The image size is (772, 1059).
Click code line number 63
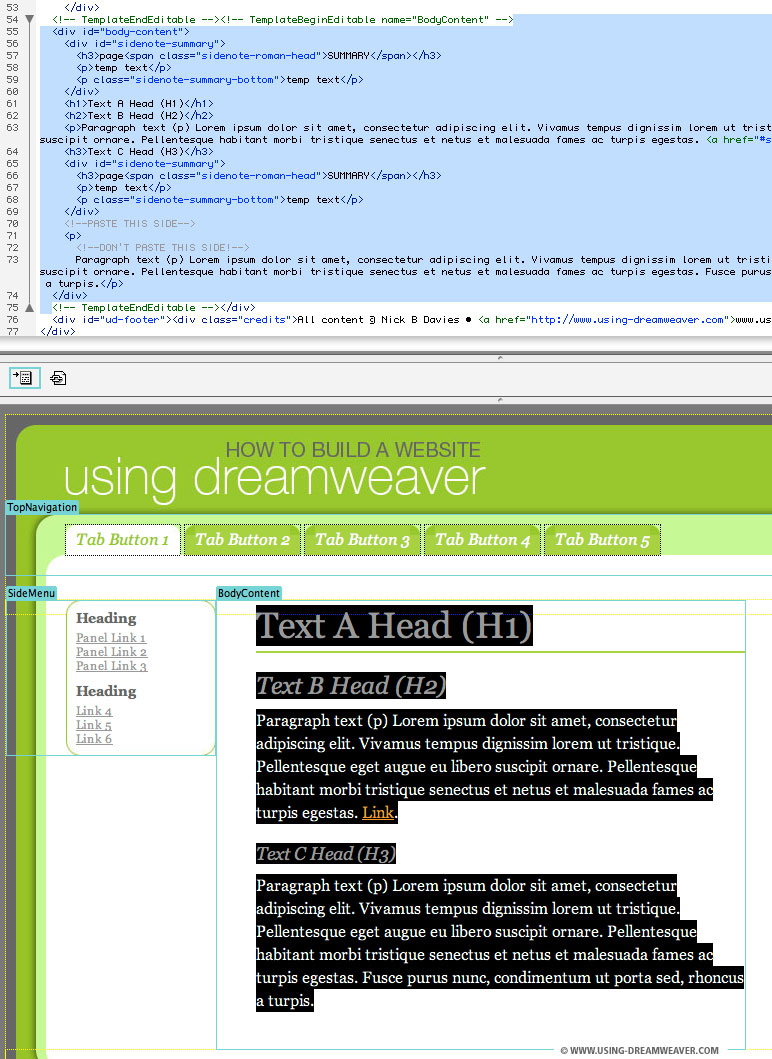[x=12, y=128]
